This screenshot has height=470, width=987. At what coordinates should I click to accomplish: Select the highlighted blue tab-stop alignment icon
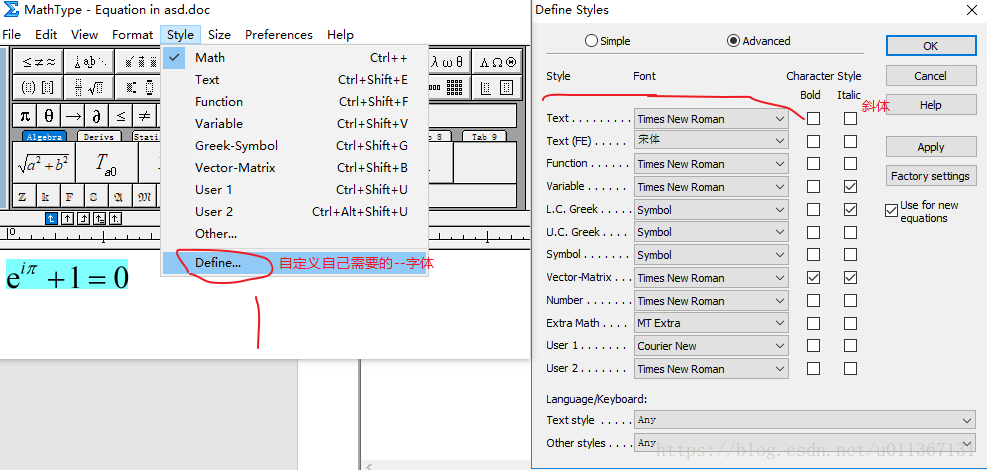pos(52,219)
